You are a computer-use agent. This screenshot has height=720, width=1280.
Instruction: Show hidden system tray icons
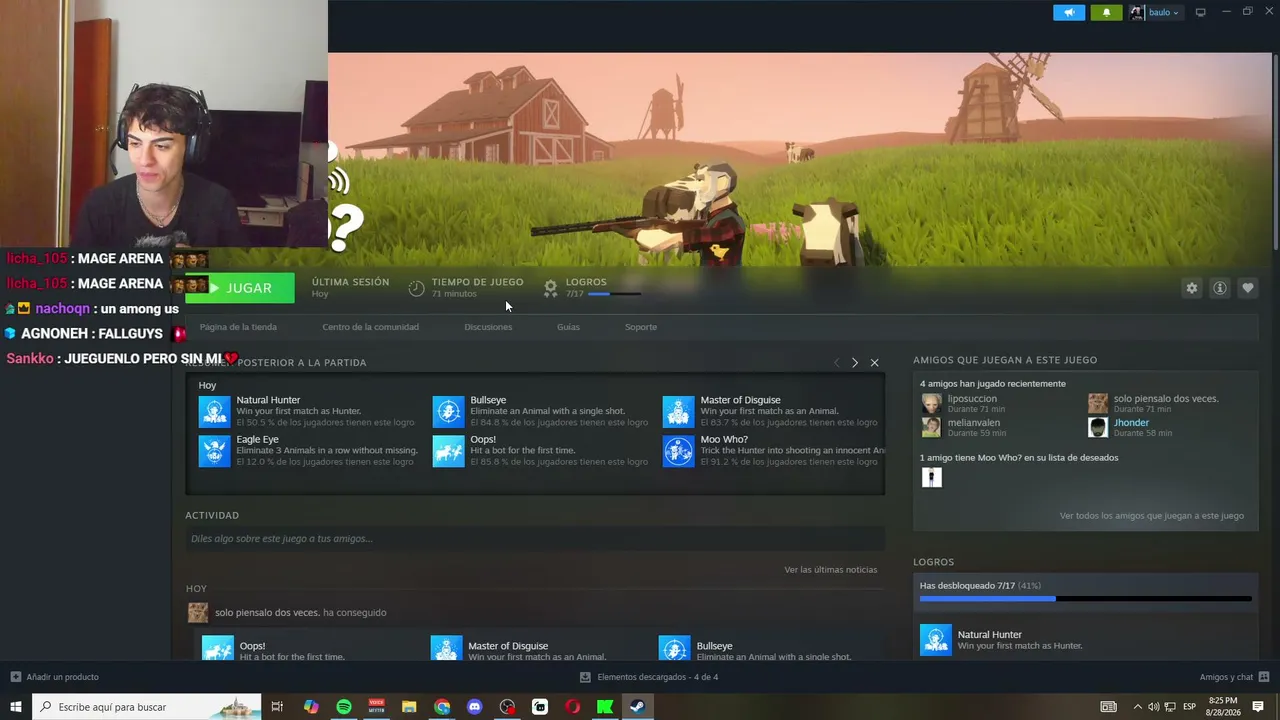pos(1137,707)
